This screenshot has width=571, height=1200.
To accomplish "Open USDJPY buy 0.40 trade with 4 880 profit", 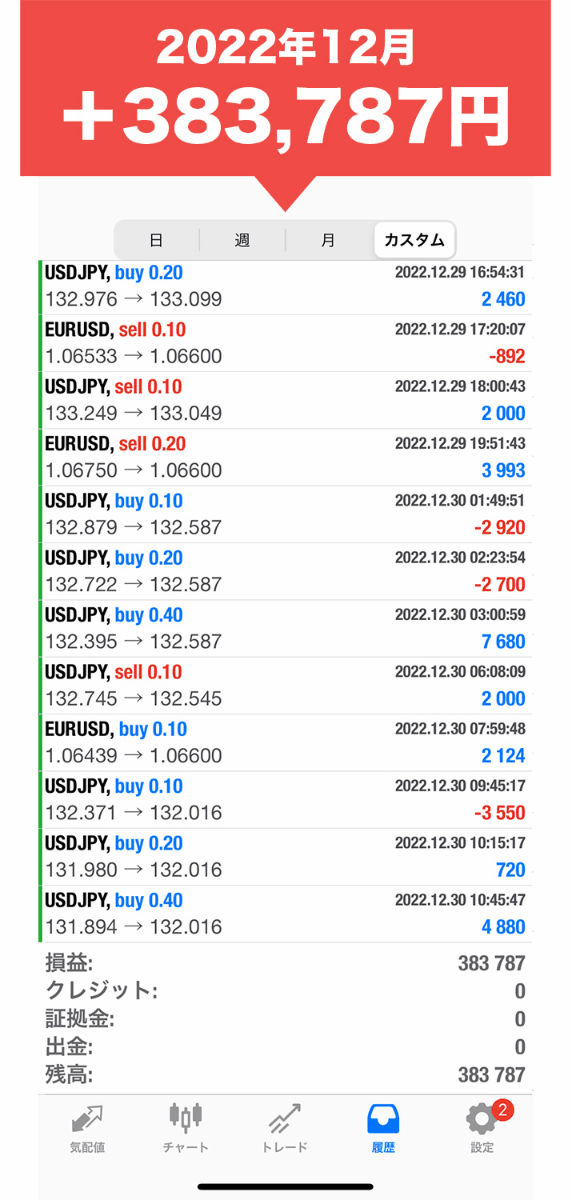I will 286,914.
